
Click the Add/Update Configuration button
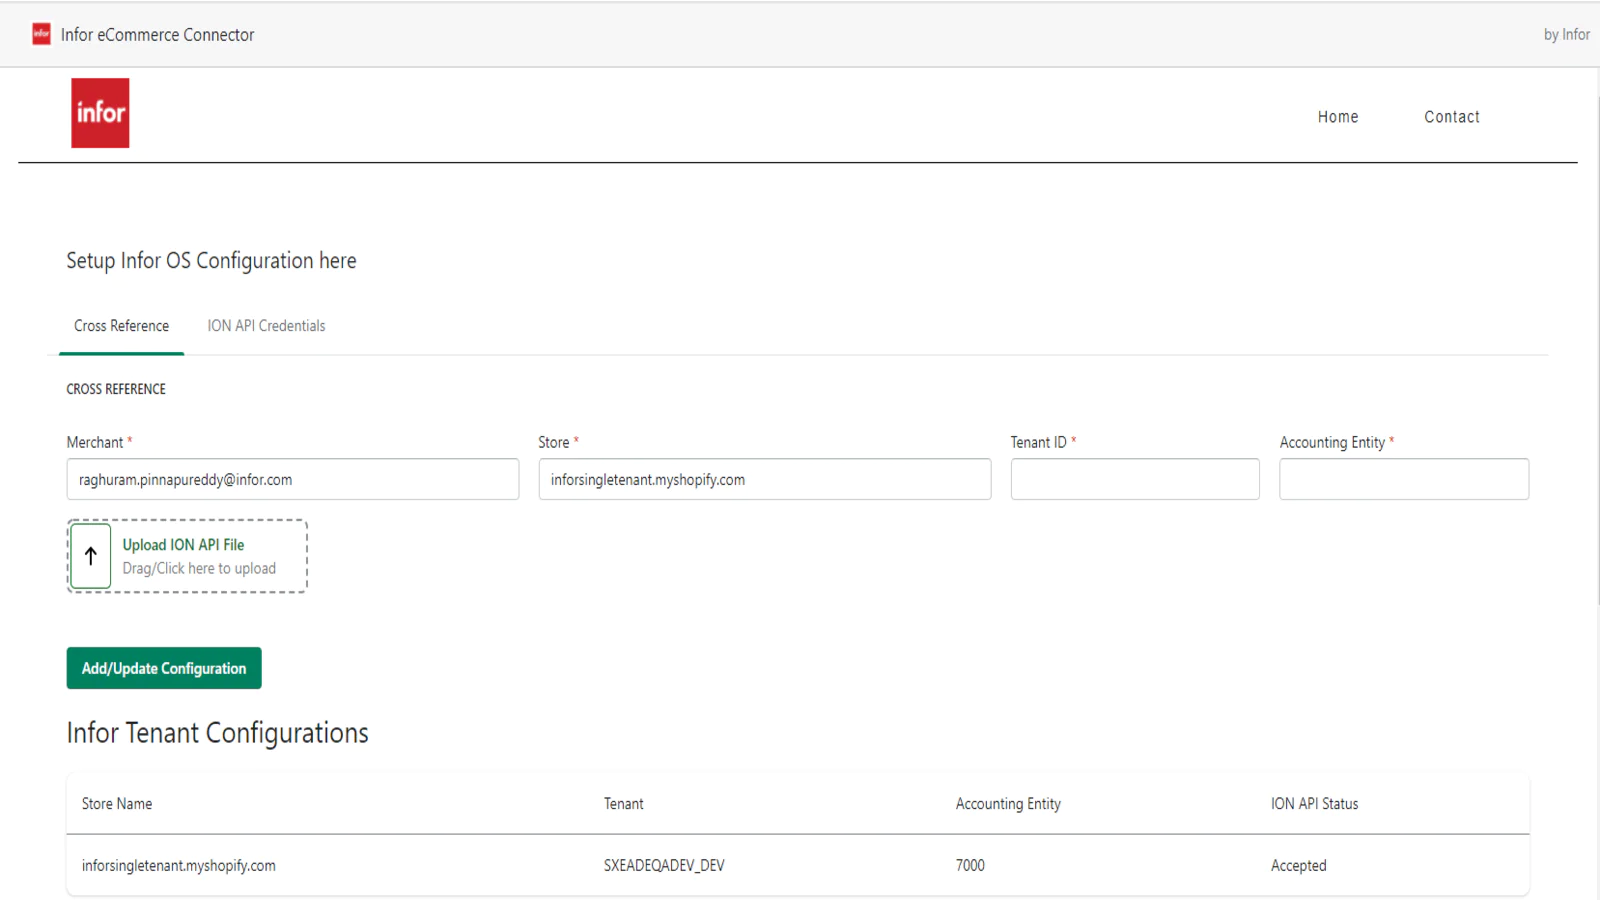(164, 668)
